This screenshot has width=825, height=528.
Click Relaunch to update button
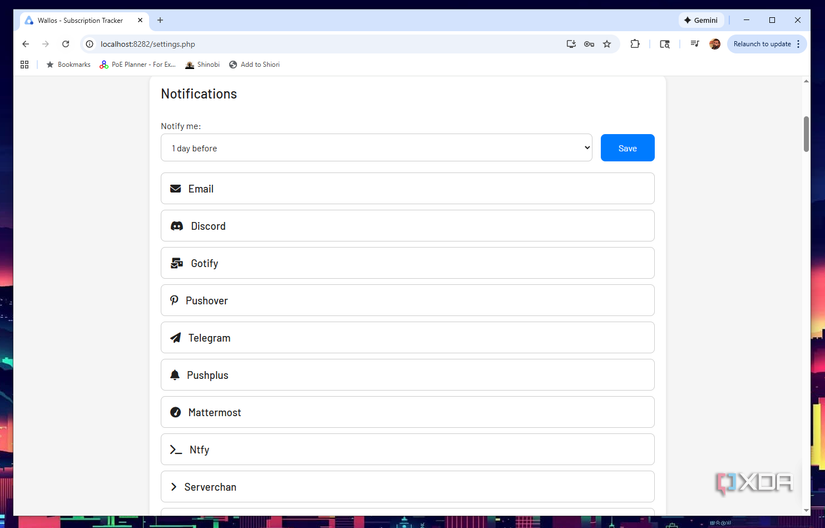point(761,44)
